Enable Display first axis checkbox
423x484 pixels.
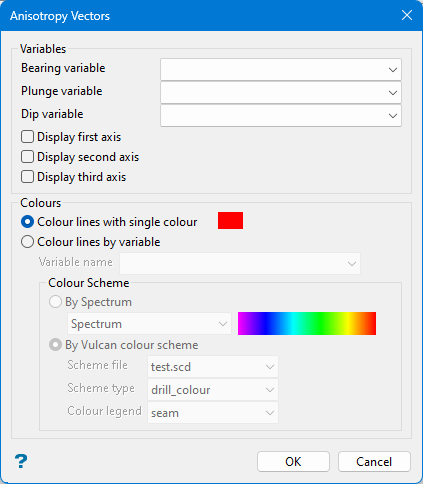[27, 137]
